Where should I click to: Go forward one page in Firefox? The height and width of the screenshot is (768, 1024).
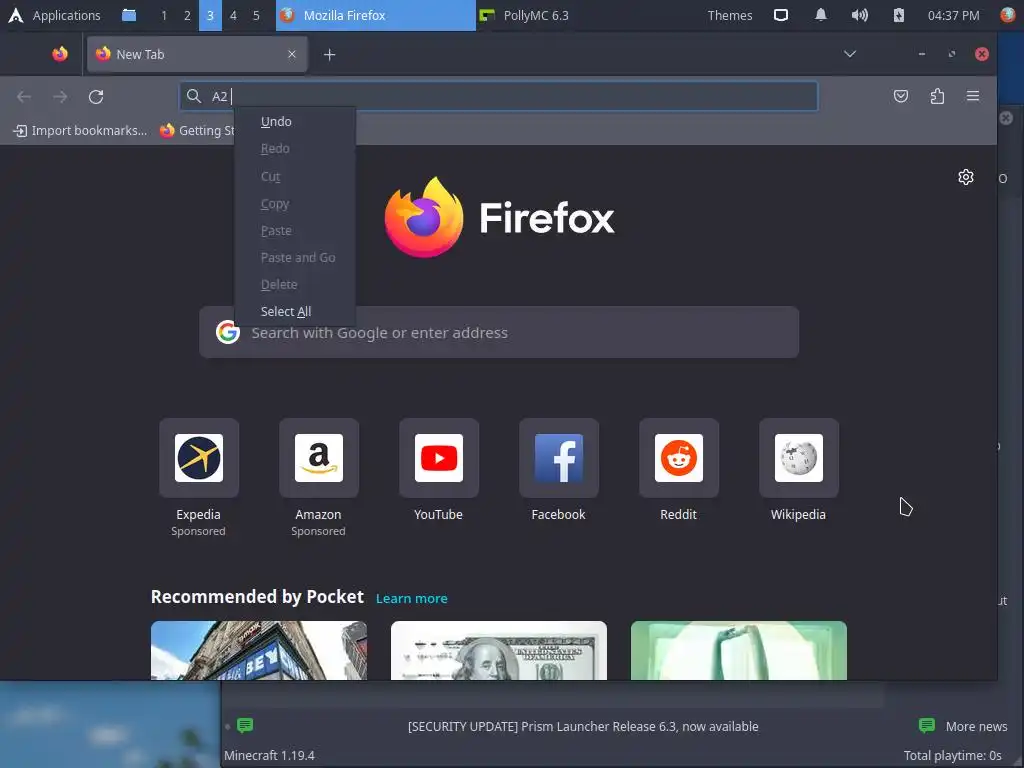click(x=60, y=97)
